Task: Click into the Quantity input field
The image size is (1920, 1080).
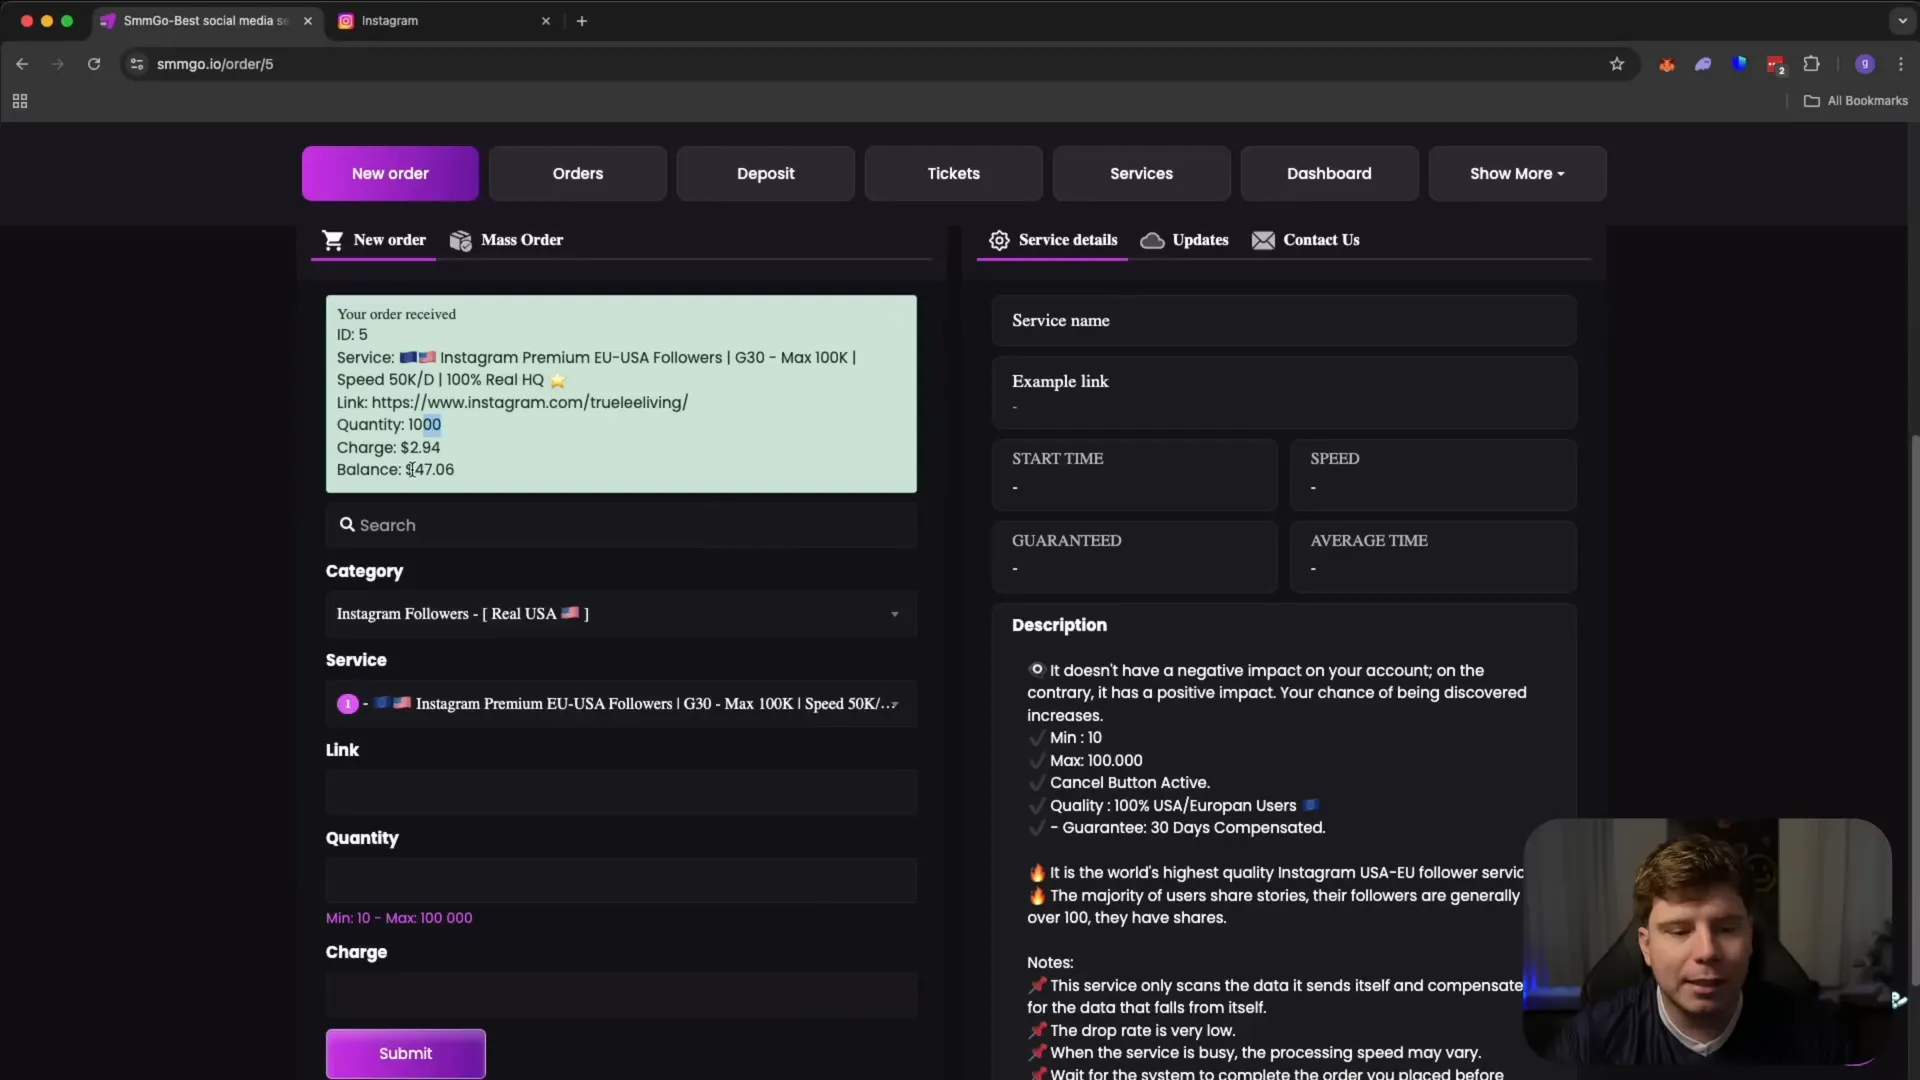Action: (x=620, y=881)
